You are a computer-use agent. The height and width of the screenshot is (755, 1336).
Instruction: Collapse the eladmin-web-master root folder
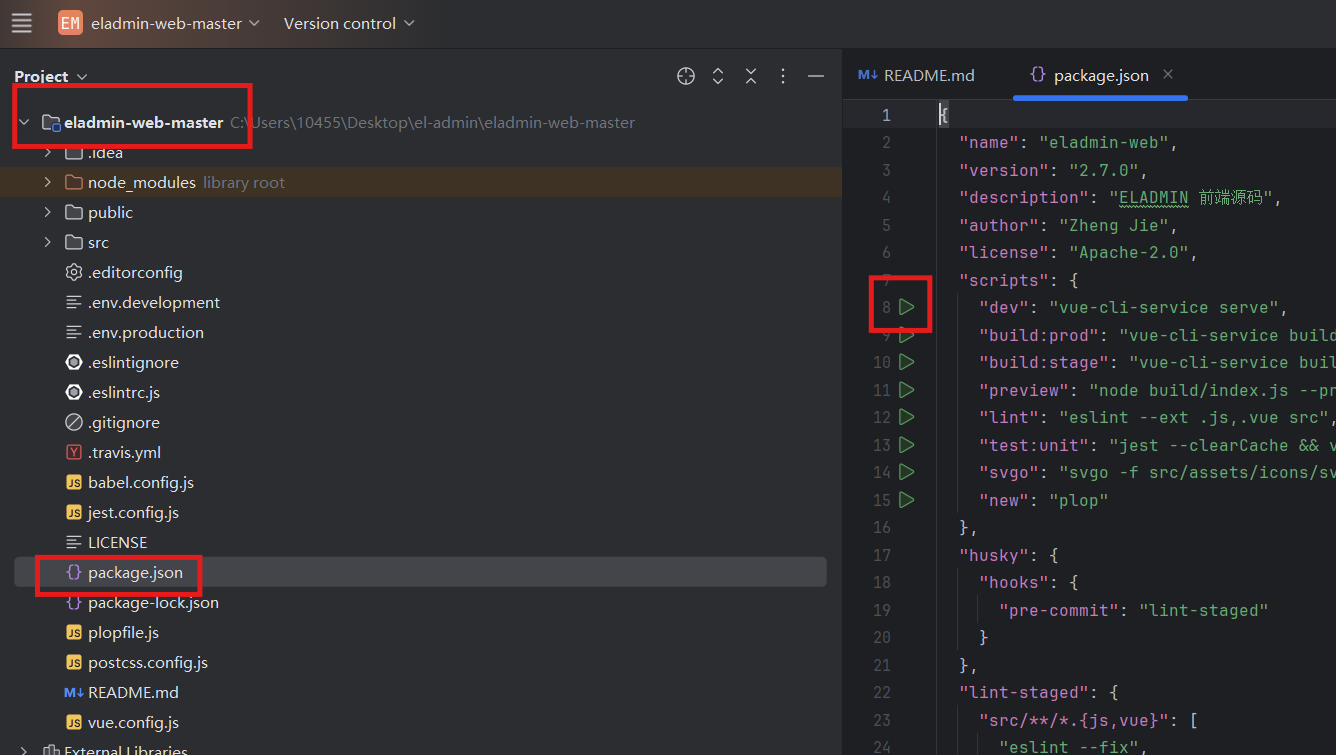[24, 123]
